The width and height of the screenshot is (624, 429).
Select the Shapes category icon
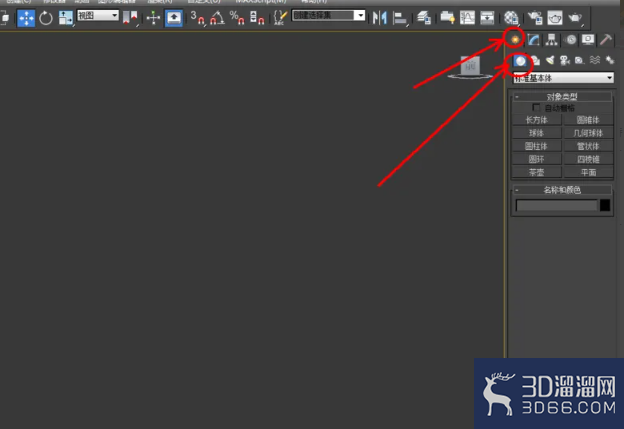tap(535, 60)
